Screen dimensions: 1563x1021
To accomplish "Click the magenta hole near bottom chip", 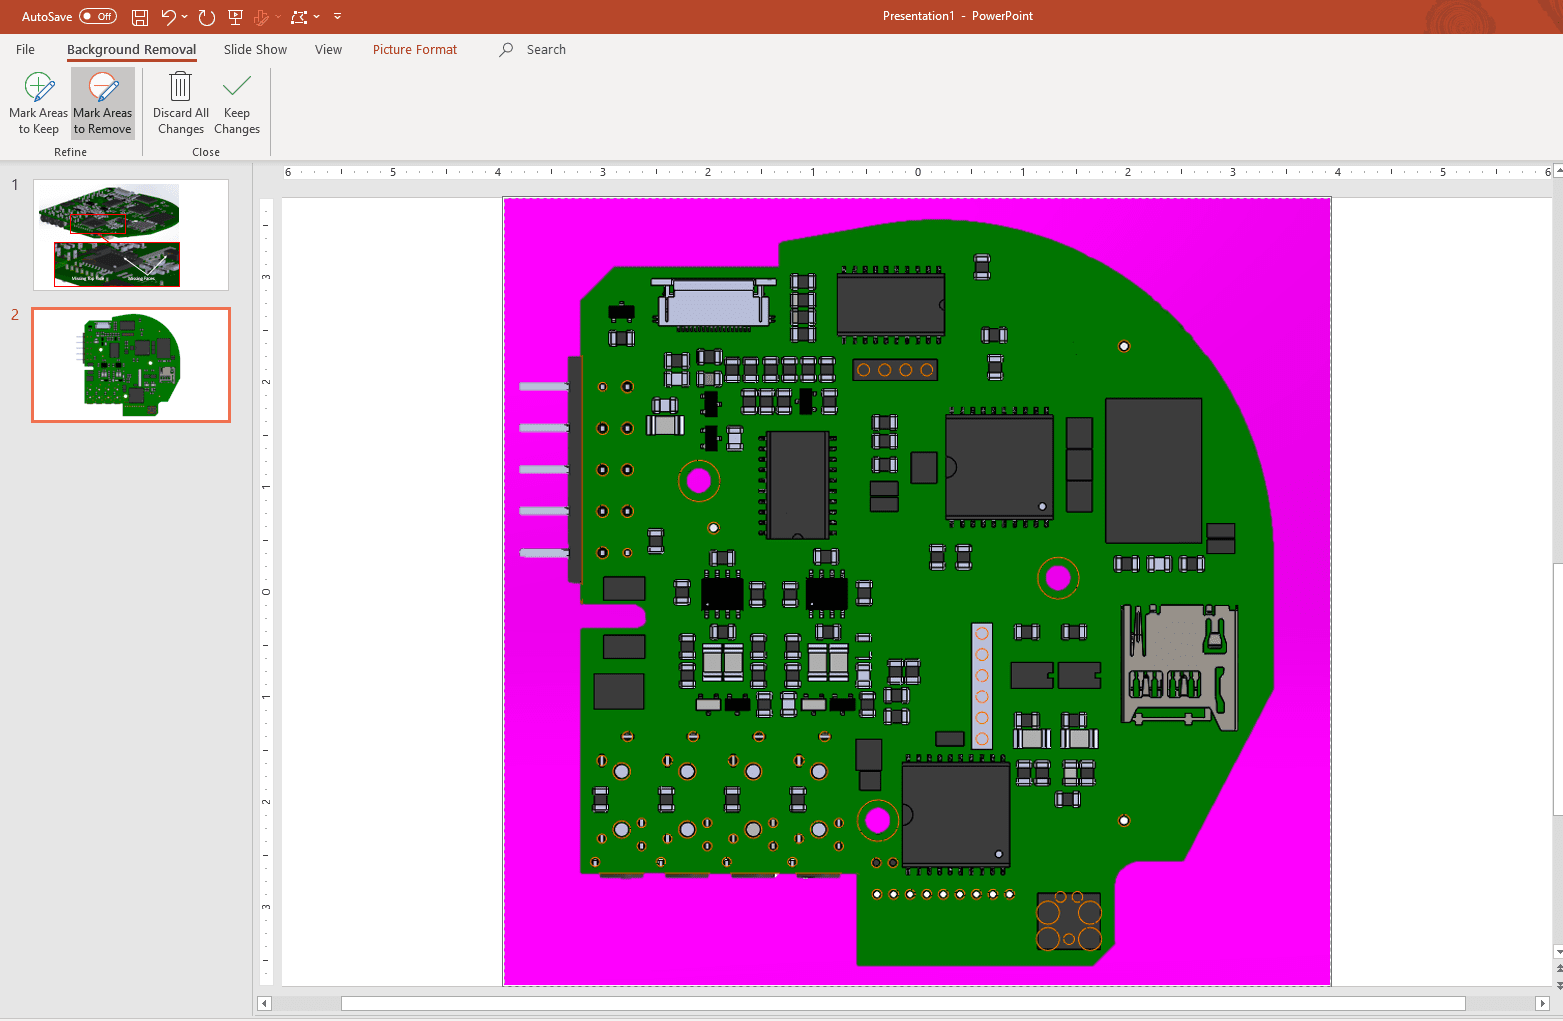I will point(878,820).
